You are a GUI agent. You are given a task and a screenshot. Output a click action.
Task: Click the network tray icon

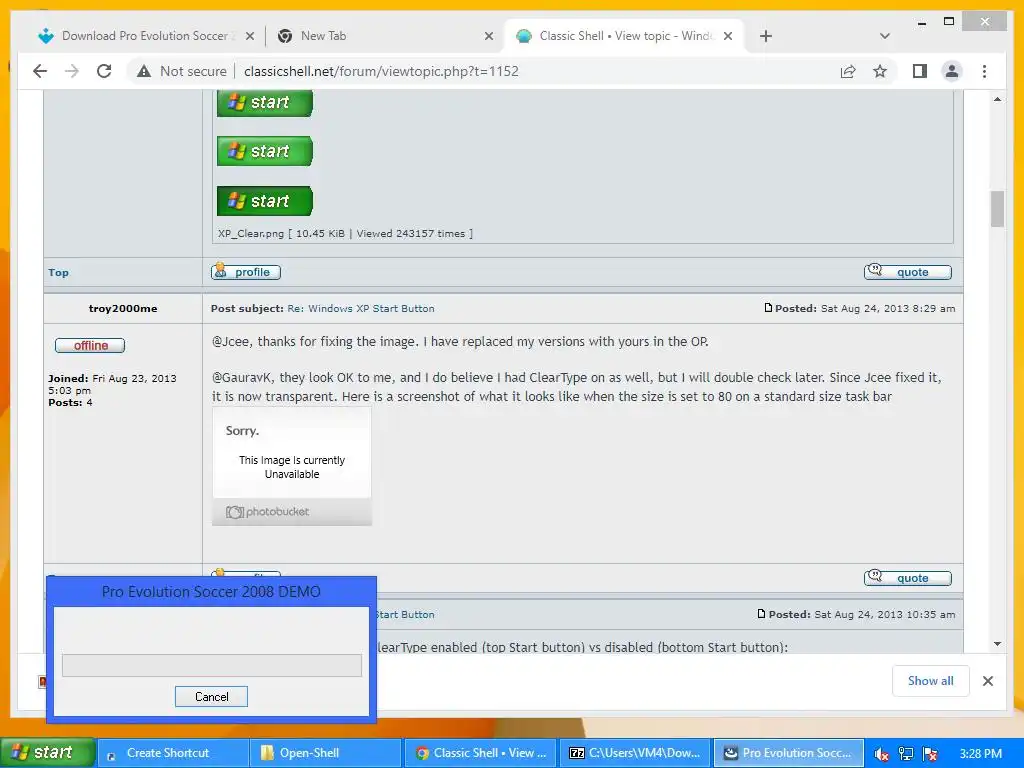click(x=906, y=754)
